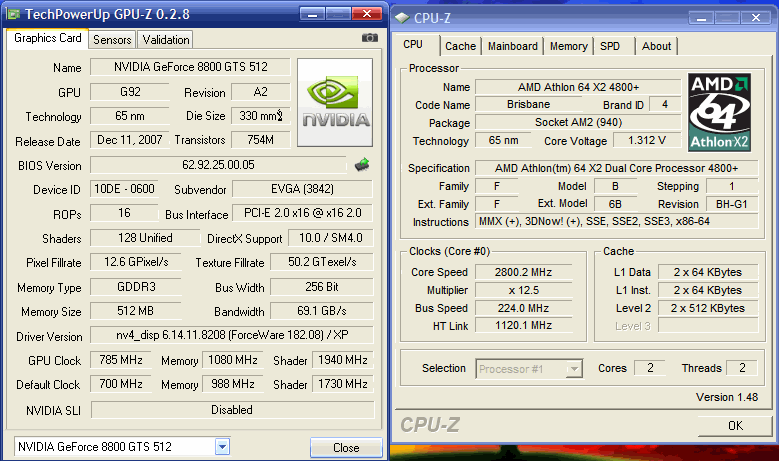Image resolution: width=779 pixels, height=461 pixels.
Task: Click the GPU Name field NVIDIA GeForce 8800 GTS 512
Action: (x=190, y=67)
